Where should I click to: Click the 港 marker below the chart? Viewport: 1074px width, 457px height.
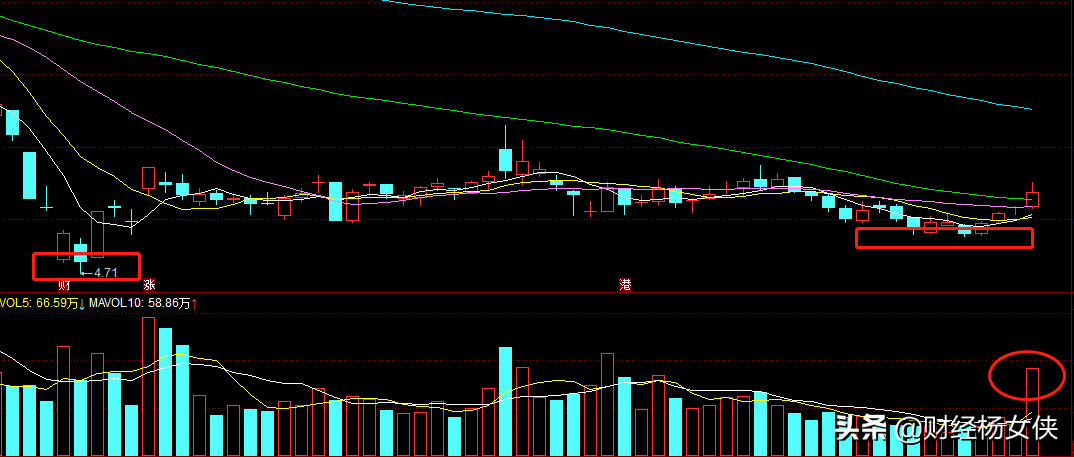tap(625, 286)
